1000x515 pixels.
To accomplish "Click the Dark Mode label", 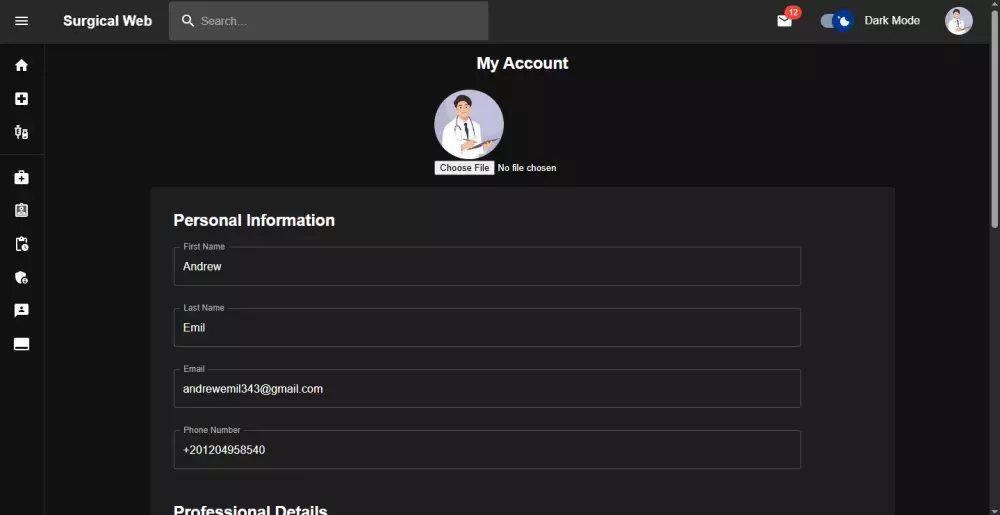I will coord(892,21).
